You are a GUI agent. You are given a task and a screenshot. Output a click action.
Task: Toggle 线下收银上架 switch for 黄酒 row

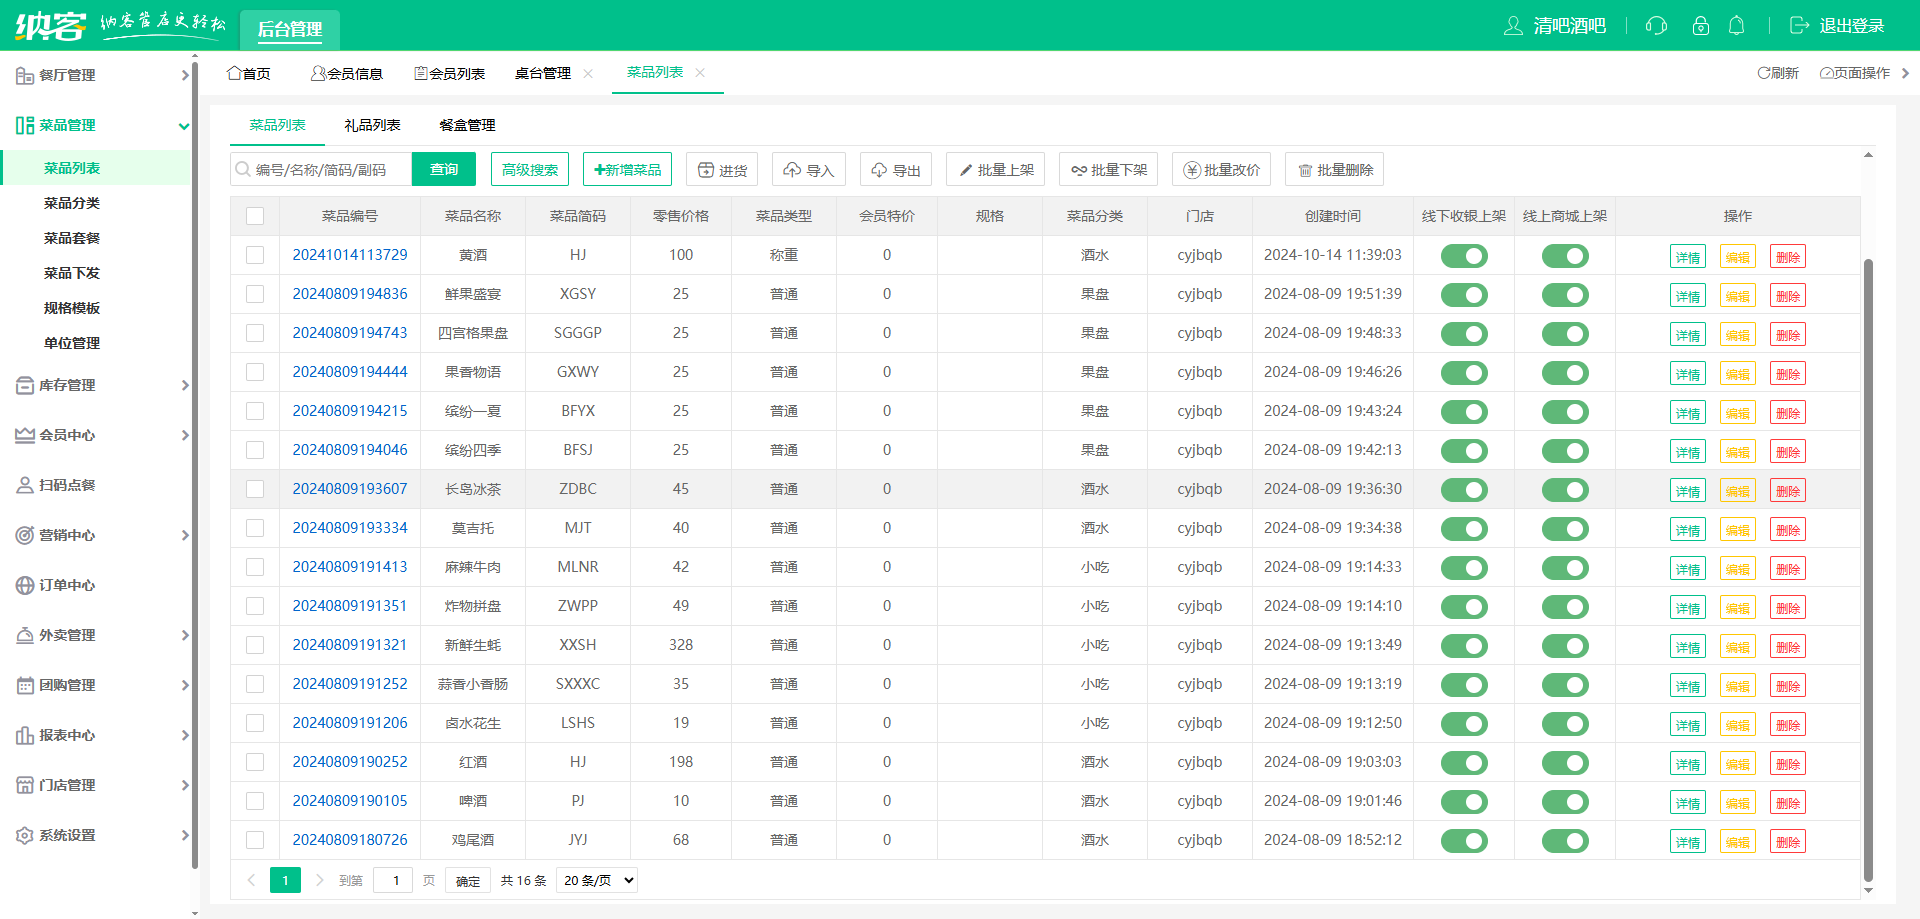[x=1464, y=256]
